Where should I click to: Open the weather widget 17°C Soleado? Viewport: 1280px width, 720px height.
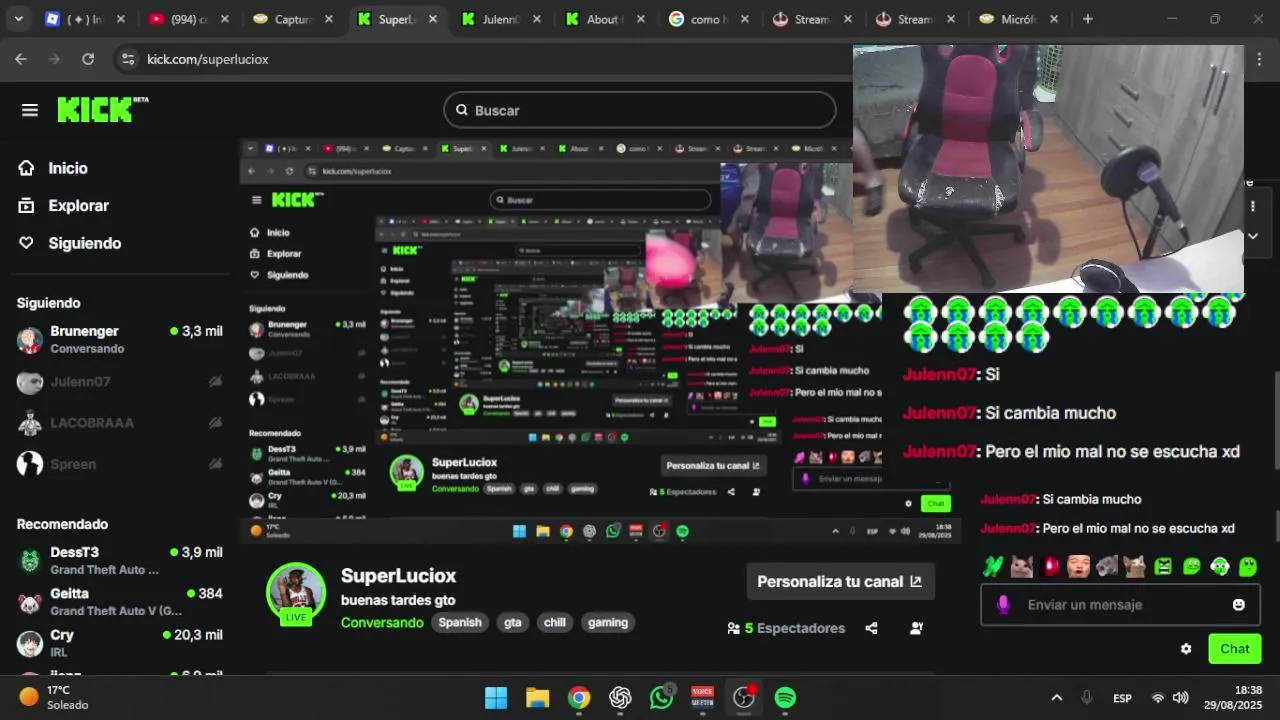click(55, 697)
